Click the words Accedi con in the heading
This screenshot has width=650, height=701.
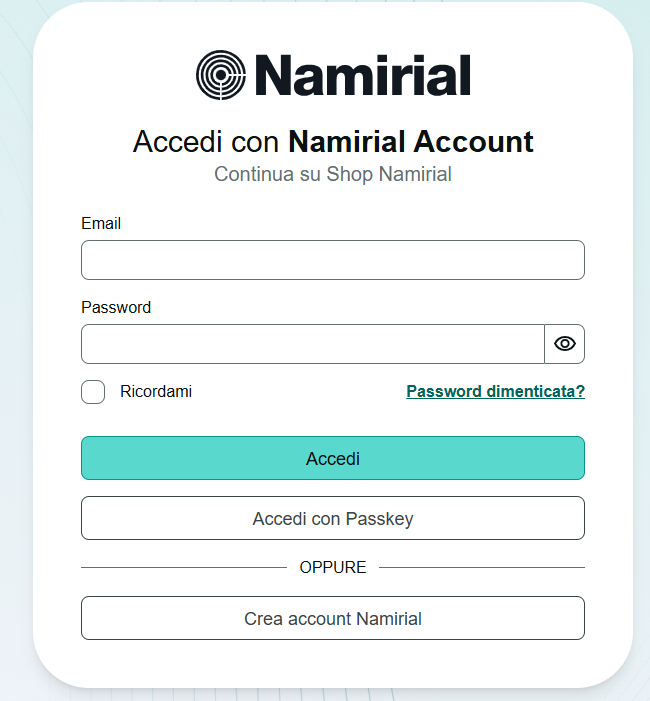tap(207, 142)
